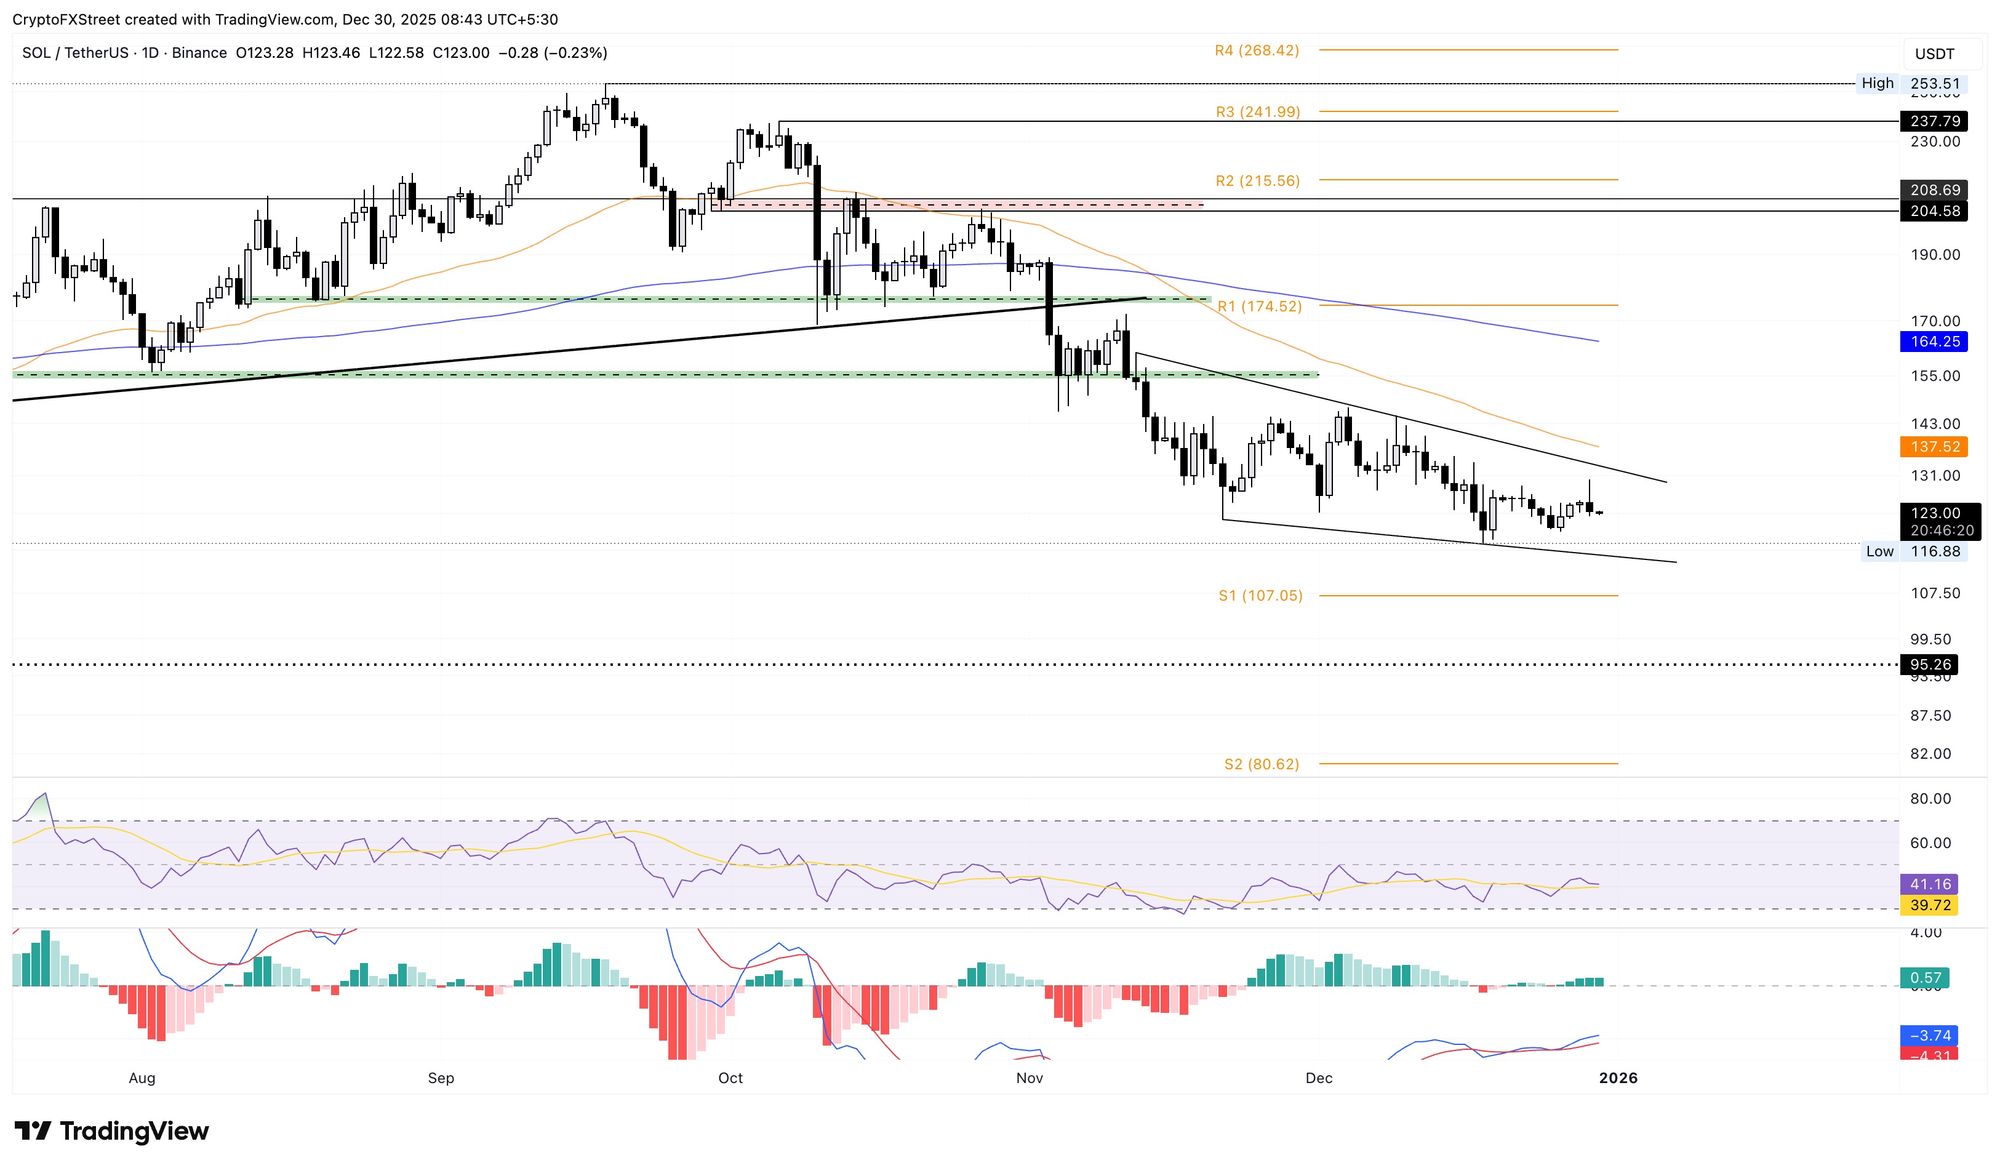Screen dimensions: 2000x1168
Task: Click the S2 (80.62) pivot label
Action: click(x=1261, y=764)
